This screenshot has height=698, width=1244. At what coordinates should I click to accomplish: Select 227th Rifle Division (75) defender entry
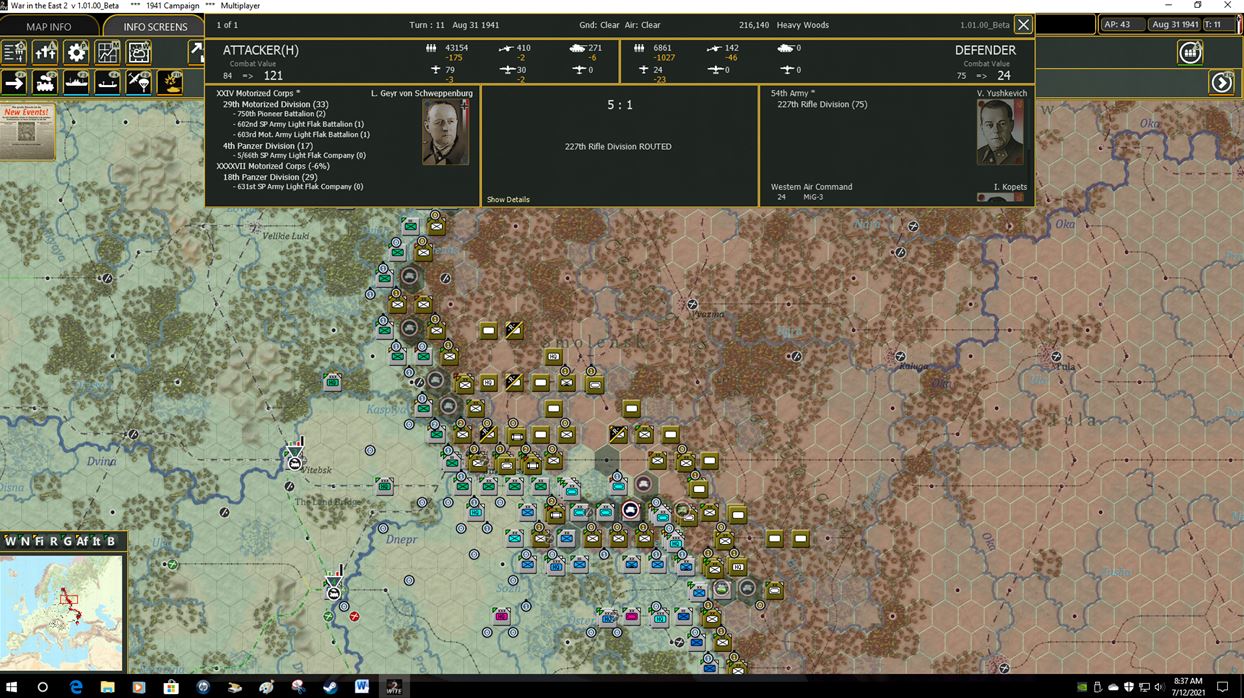tap(822, 104)
